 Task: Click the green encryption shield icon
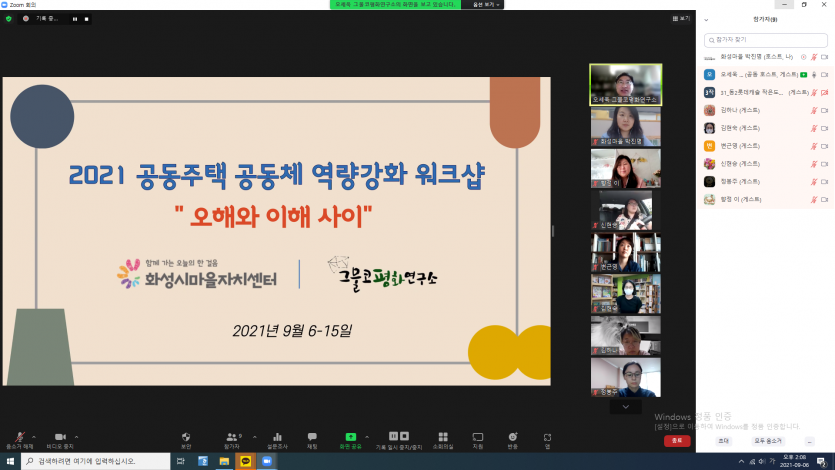pos(9,19)
